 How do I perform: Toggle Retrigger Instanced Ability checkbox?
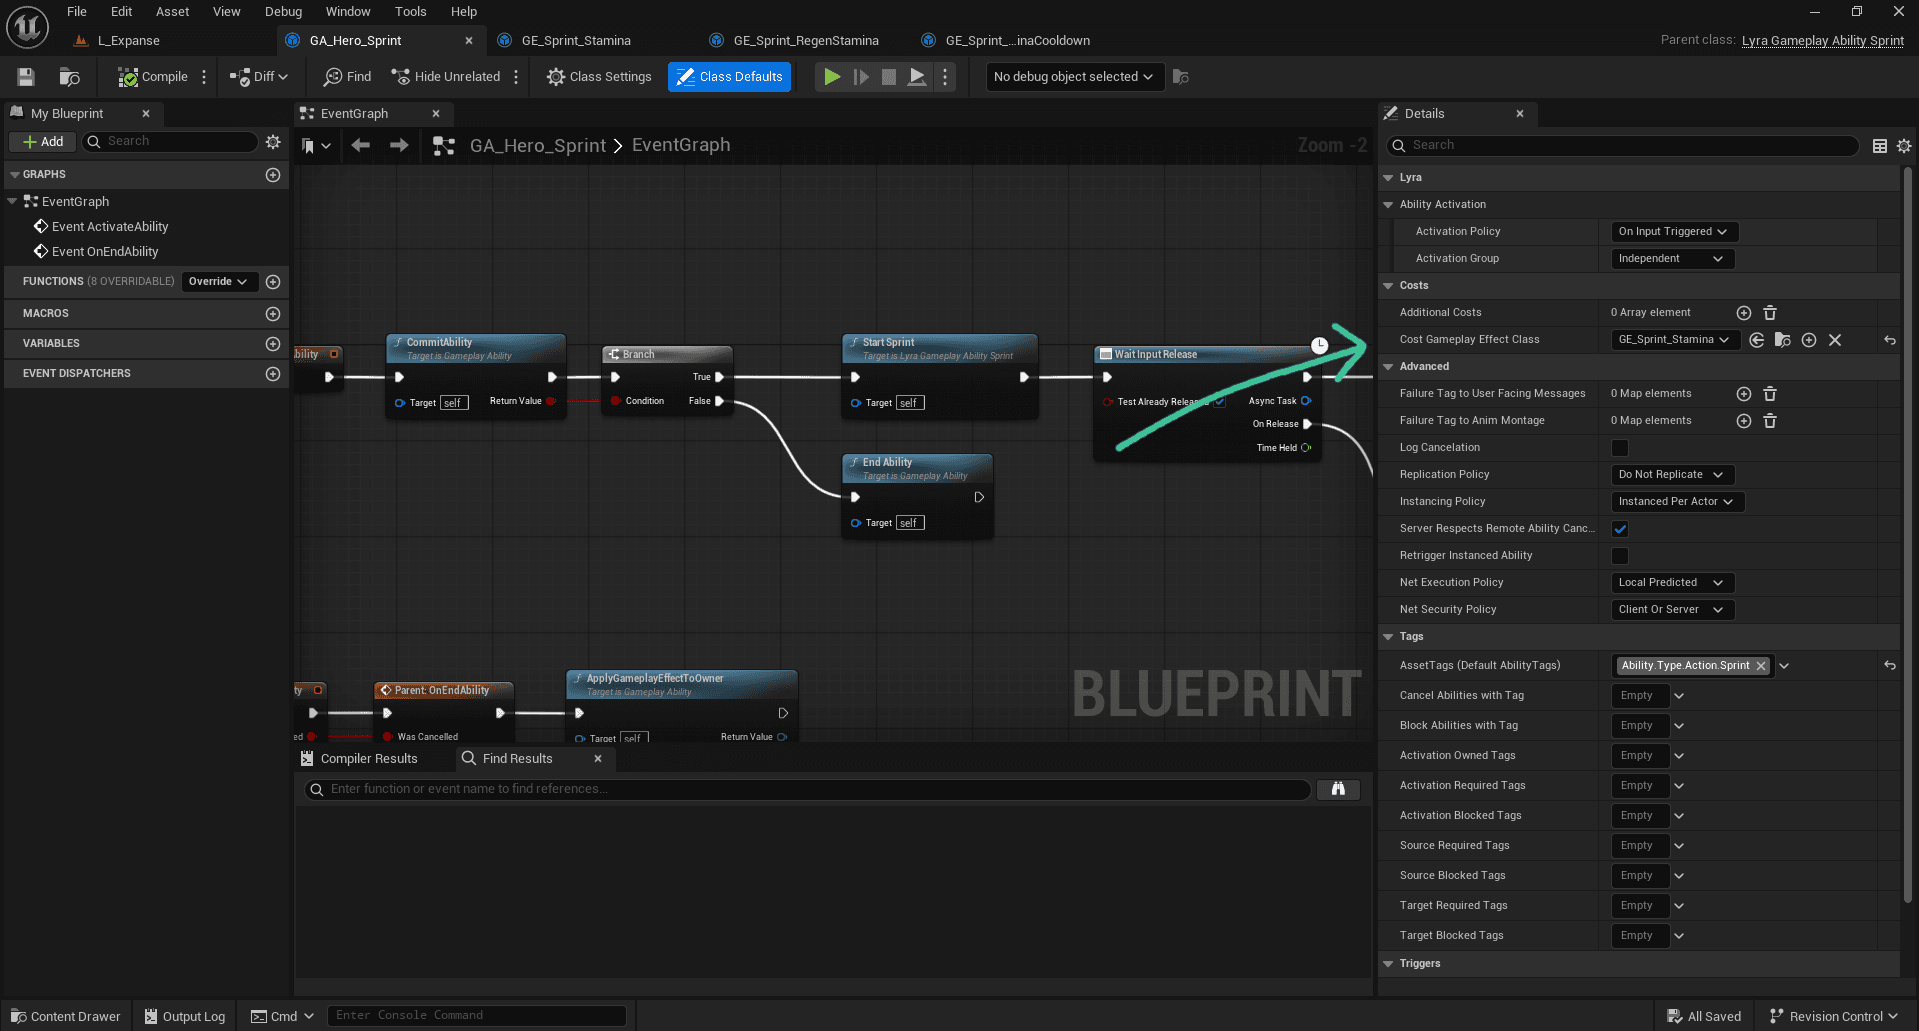point(1620,556)
